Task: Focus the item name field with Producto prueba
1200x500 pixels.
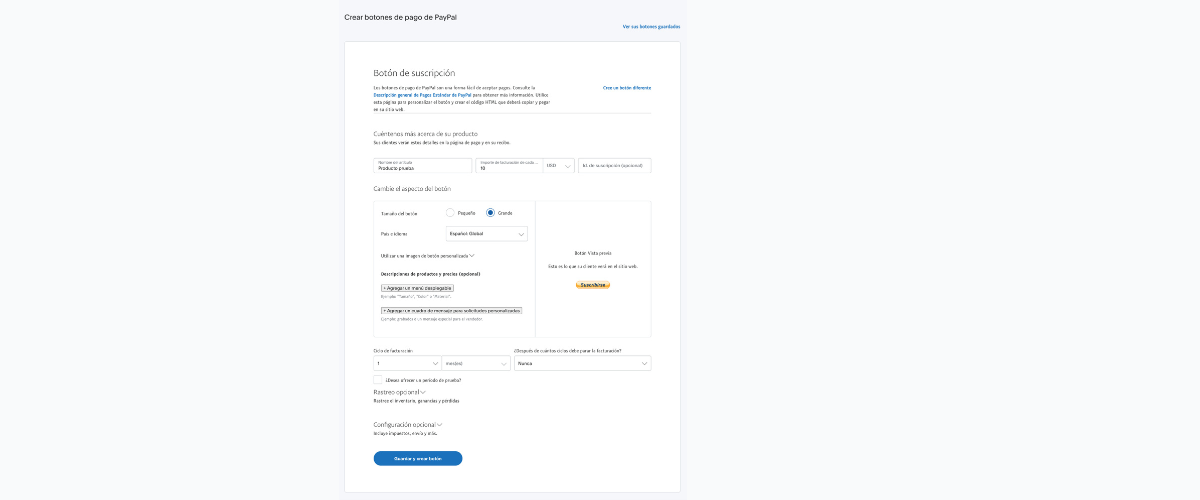Action: click(x=423, y=166)
